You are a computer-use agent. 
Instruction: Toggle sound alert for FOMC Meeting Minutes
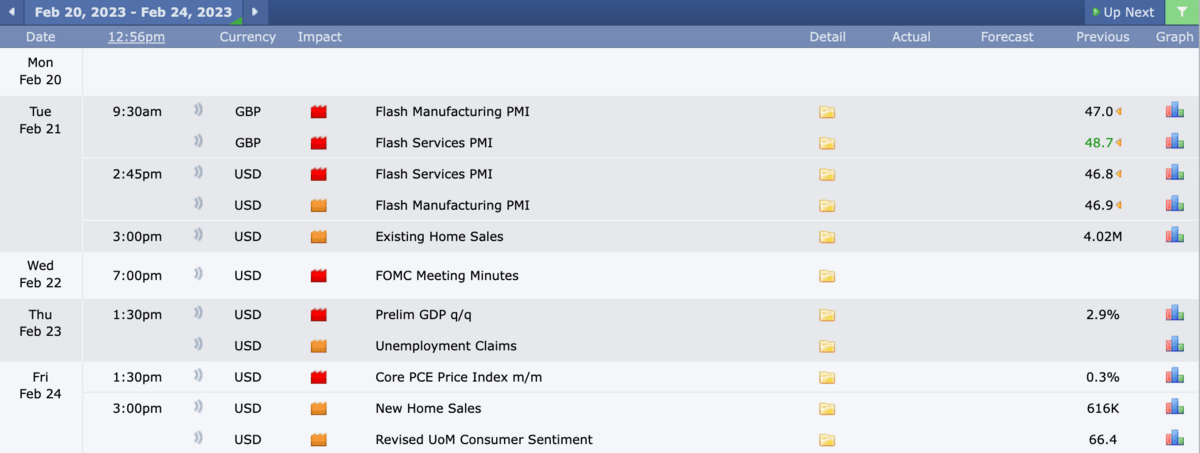198,275
